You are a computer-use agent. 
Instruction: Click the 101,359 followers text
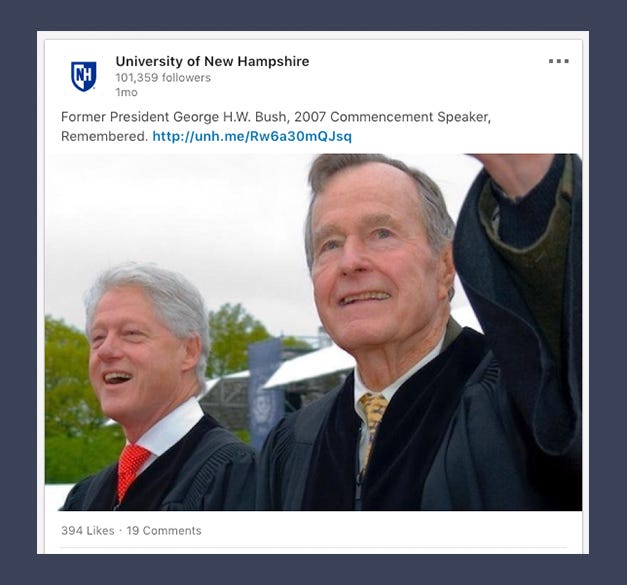point(163,78)
